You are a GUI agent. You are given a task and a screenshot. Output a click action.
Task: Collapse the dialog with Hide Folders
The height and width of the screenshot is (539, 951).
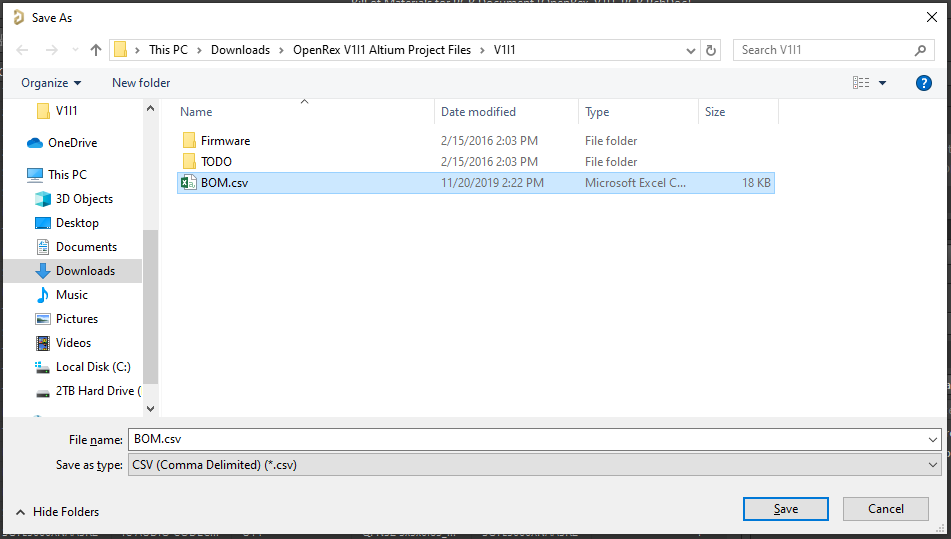pos(57,512)
